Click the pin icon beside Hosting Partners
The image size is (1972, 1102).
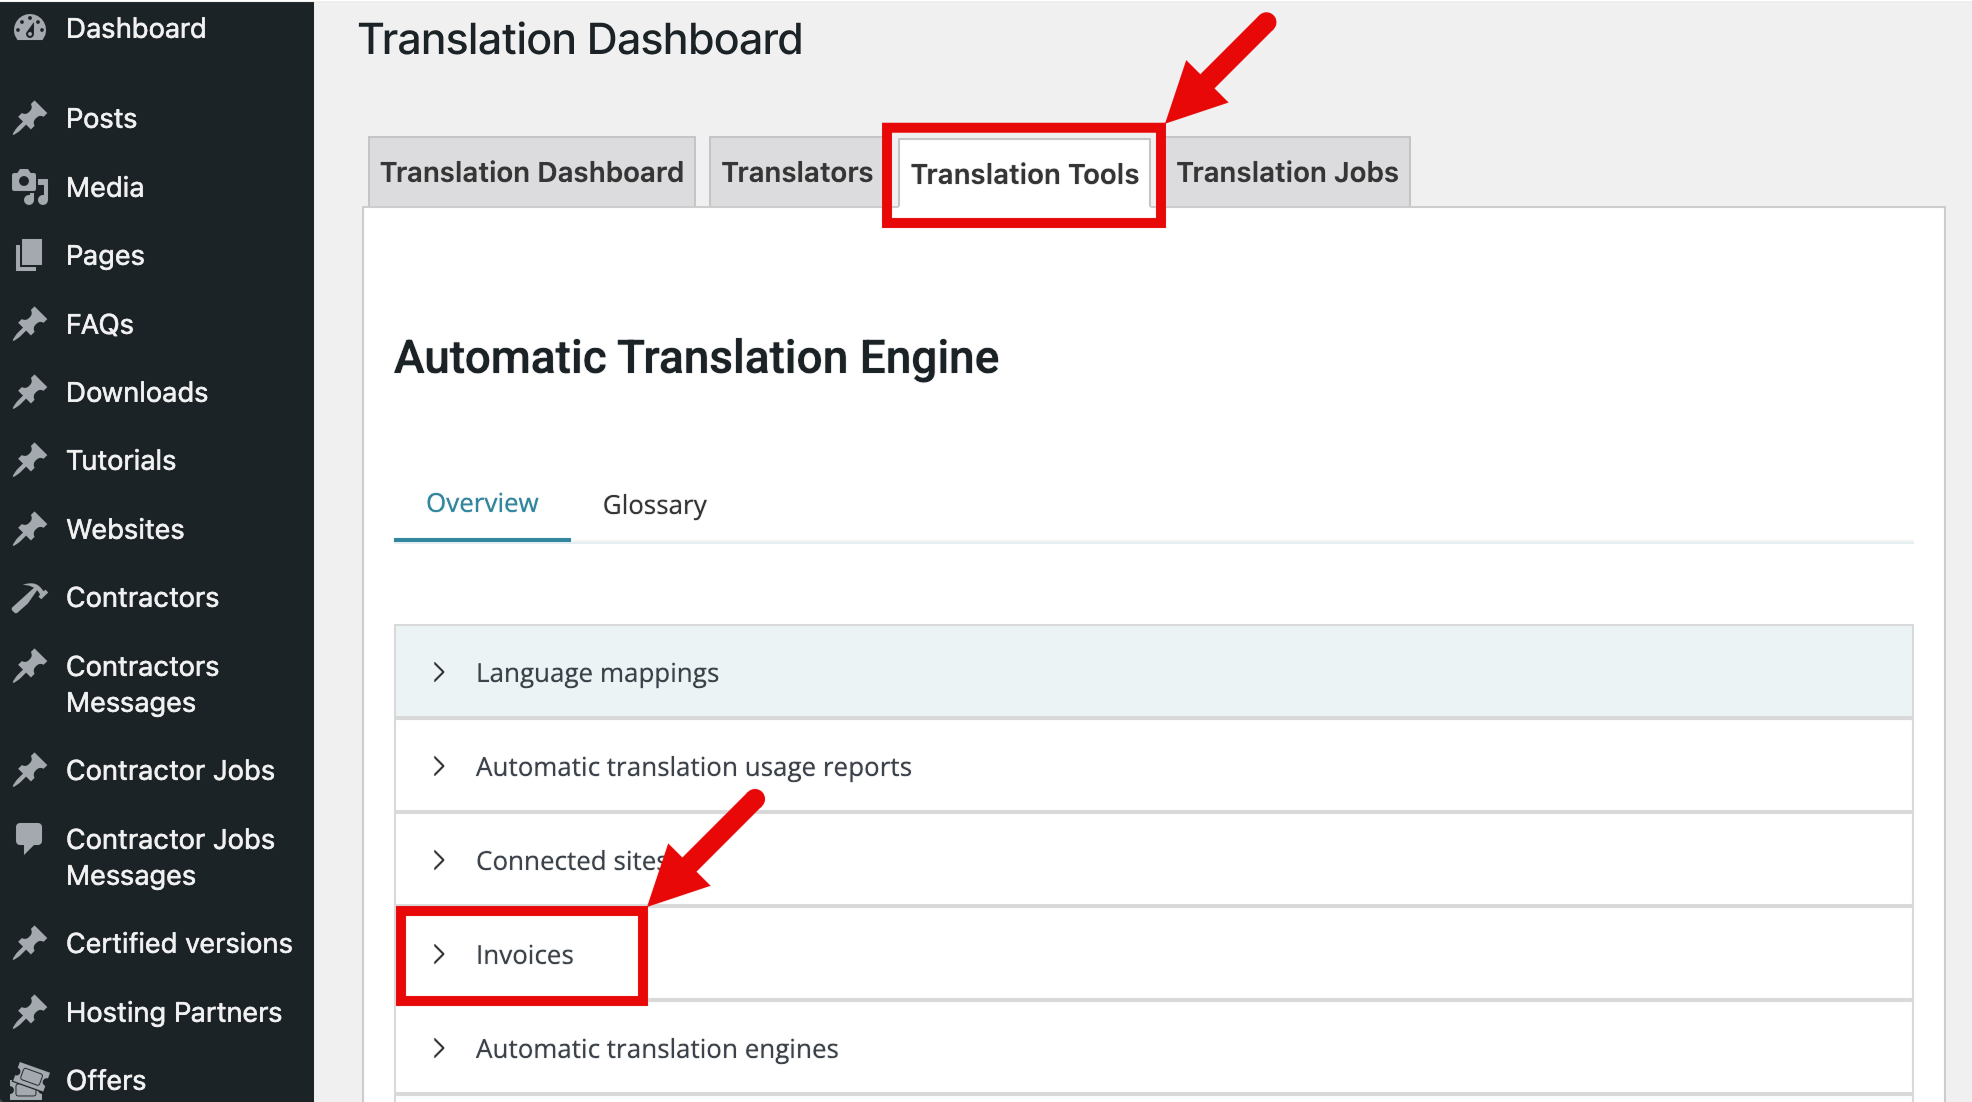30,1012
